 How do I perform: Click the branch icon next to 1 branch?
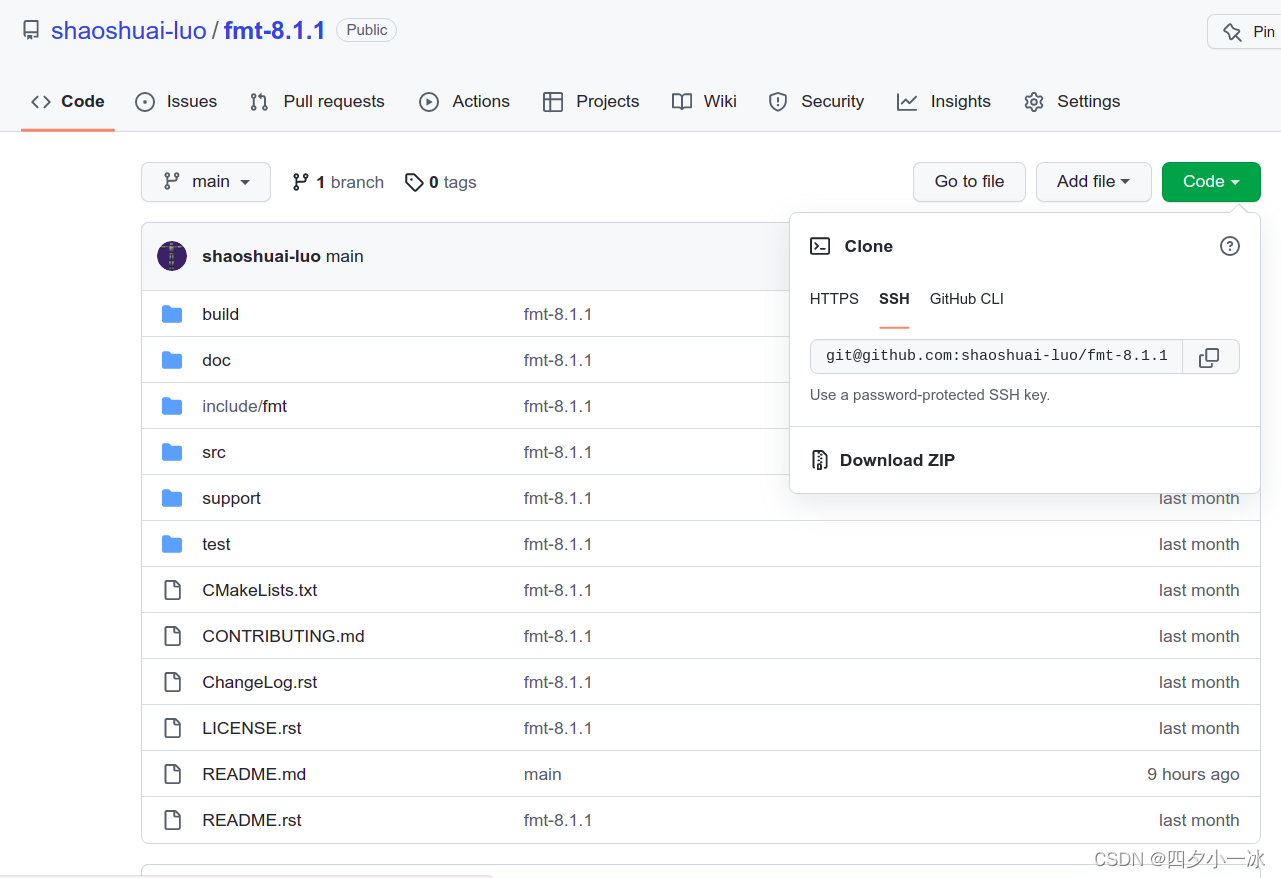click(x=300, y=182)
